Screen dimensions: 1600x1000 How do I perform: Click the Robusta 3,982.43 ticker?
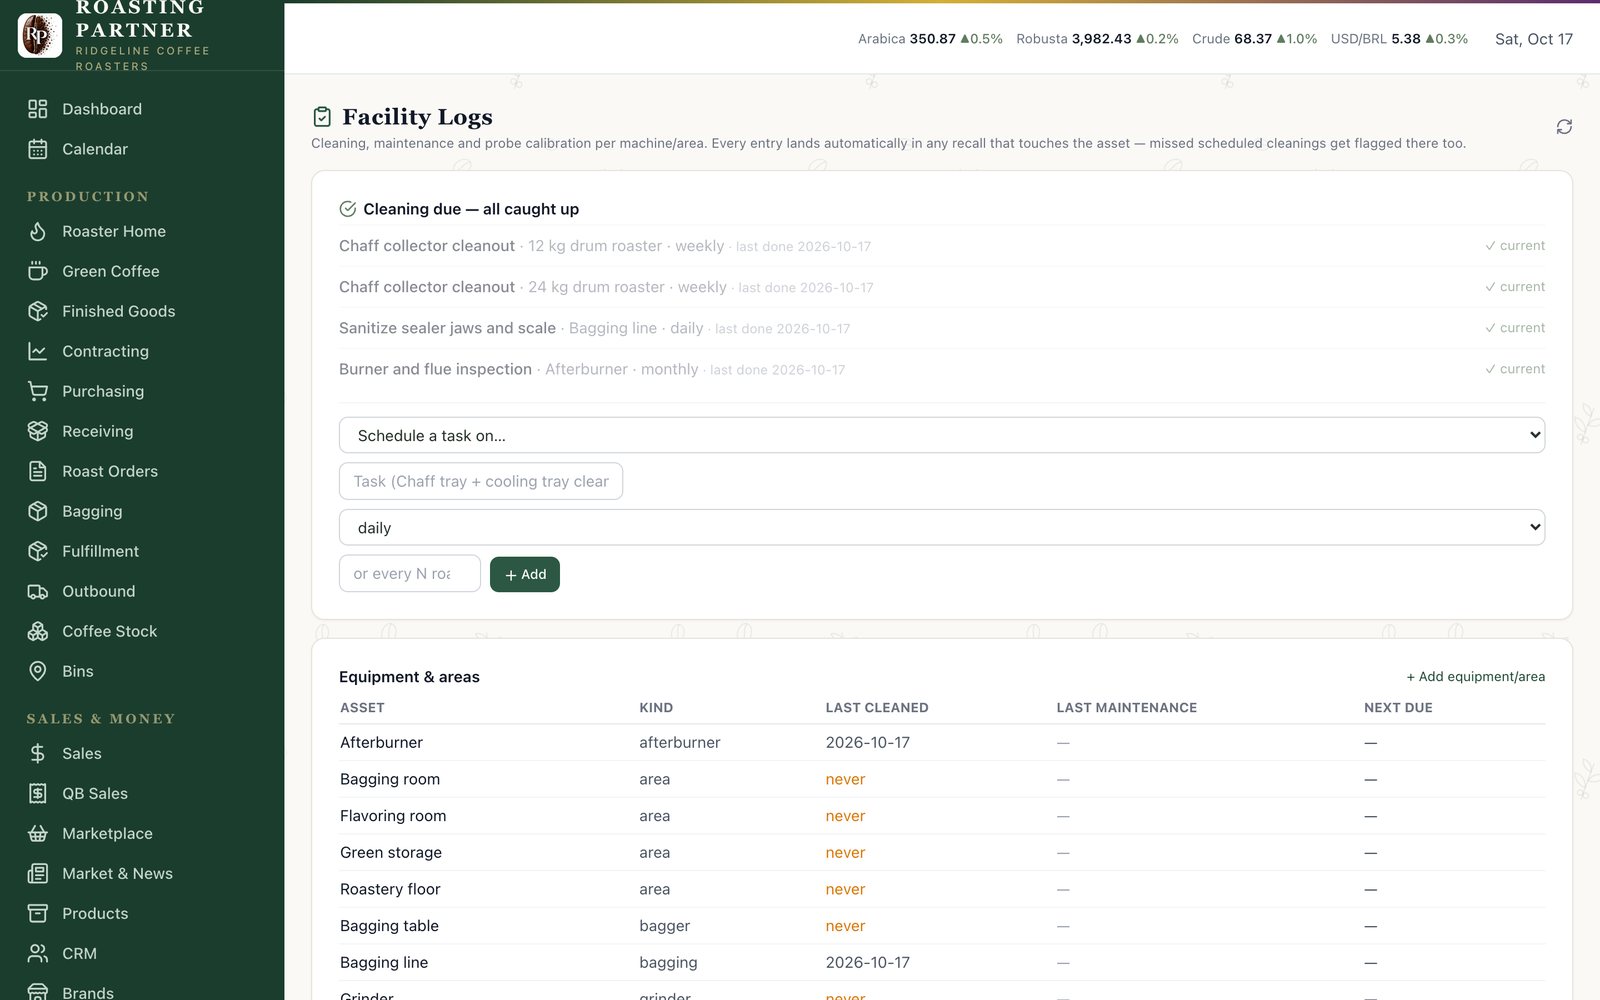(x=1097, y=39)
